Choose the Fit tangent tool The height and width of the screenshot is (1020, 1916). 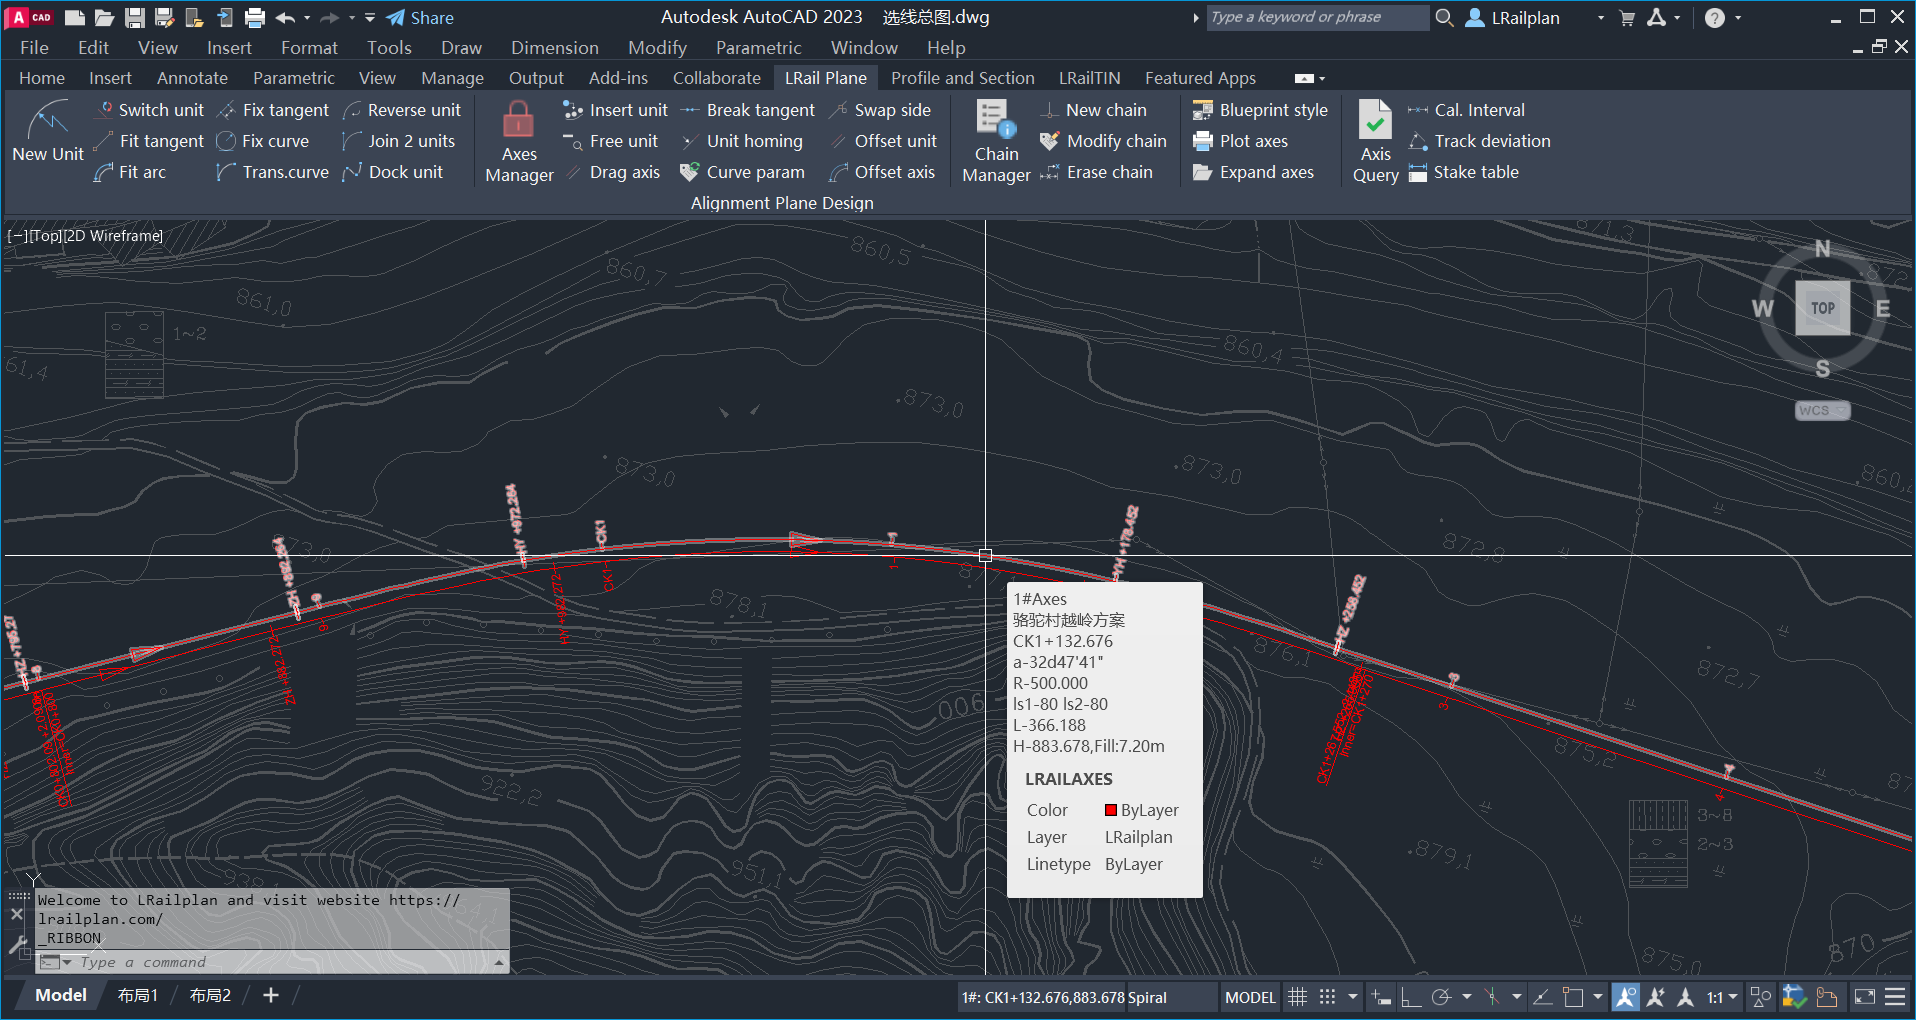coord(149,141)
